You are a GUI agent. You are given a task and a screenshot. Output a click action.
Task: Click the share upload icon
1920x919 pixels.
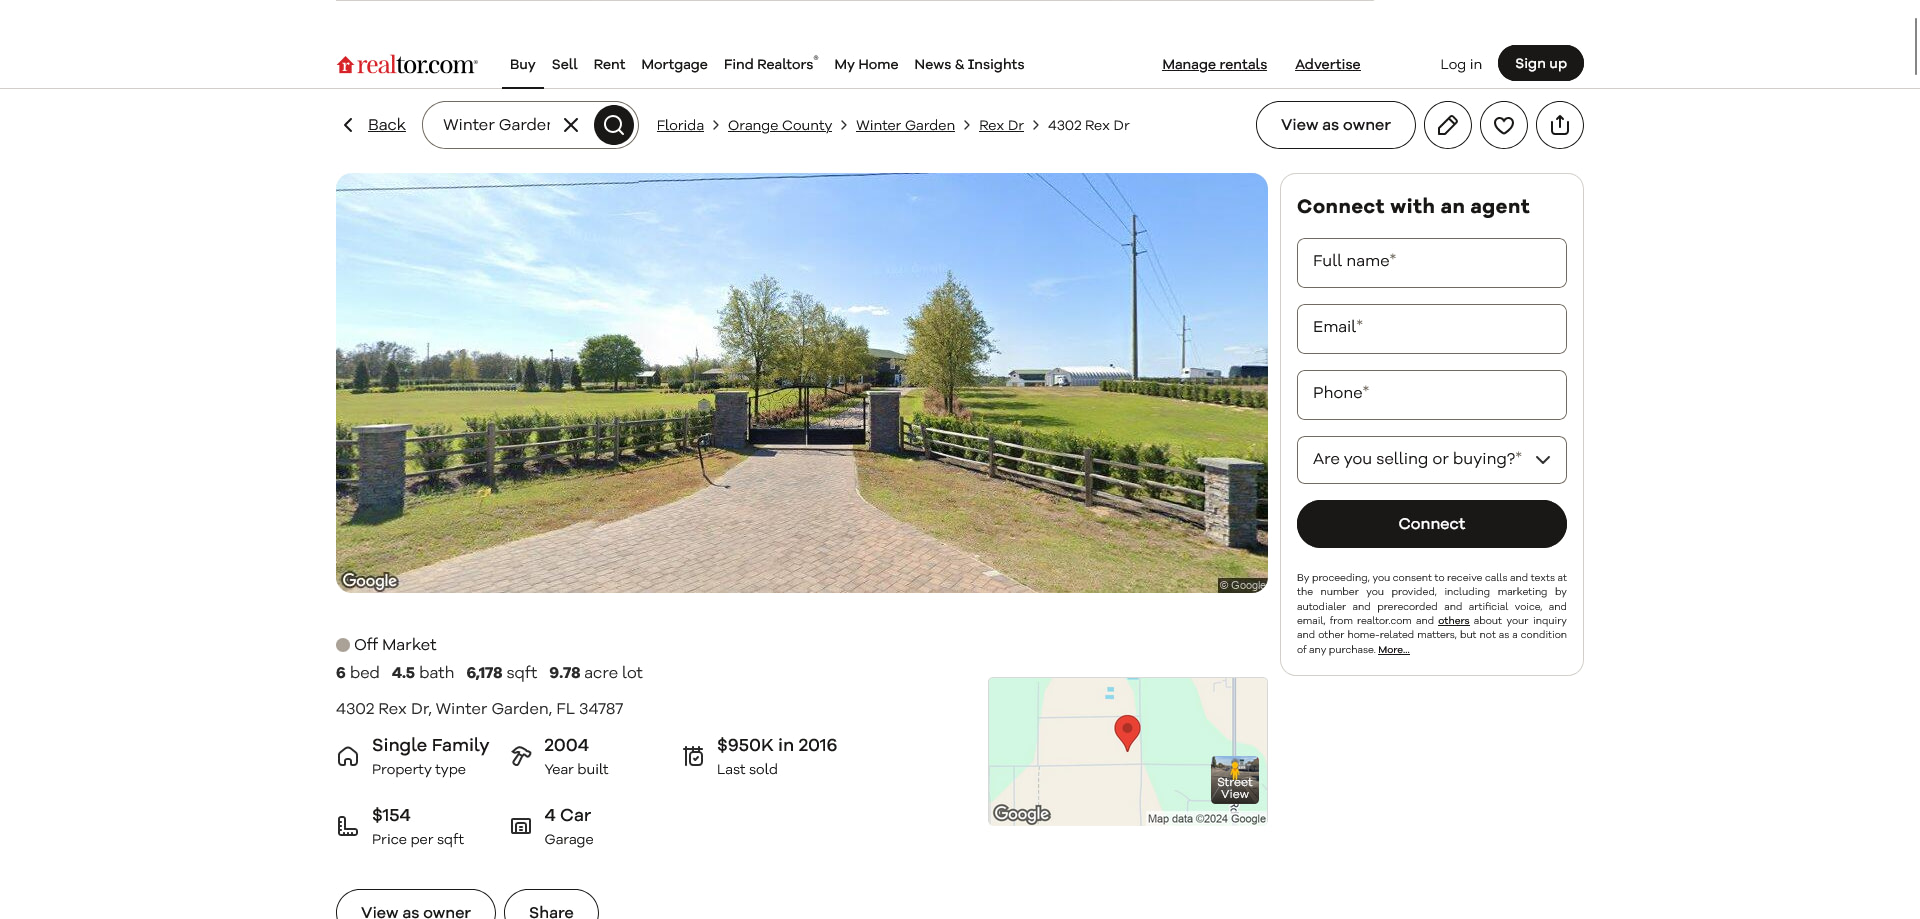(1559, 125)
